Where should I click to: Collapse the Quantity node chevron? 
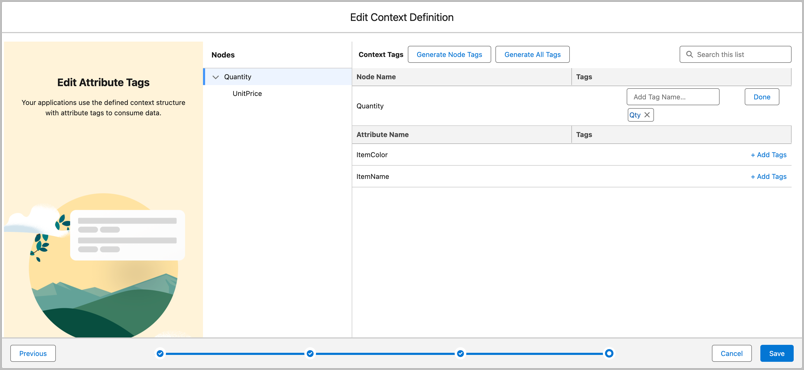[x=215, y=77]
